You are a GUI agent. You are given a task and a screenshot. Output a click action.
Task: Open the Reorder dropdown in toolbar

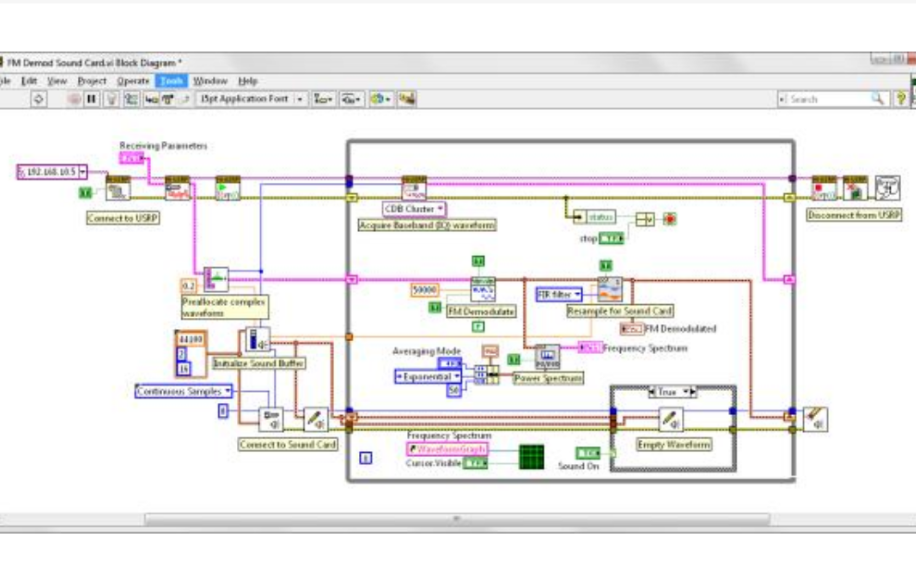pos(380,99)
